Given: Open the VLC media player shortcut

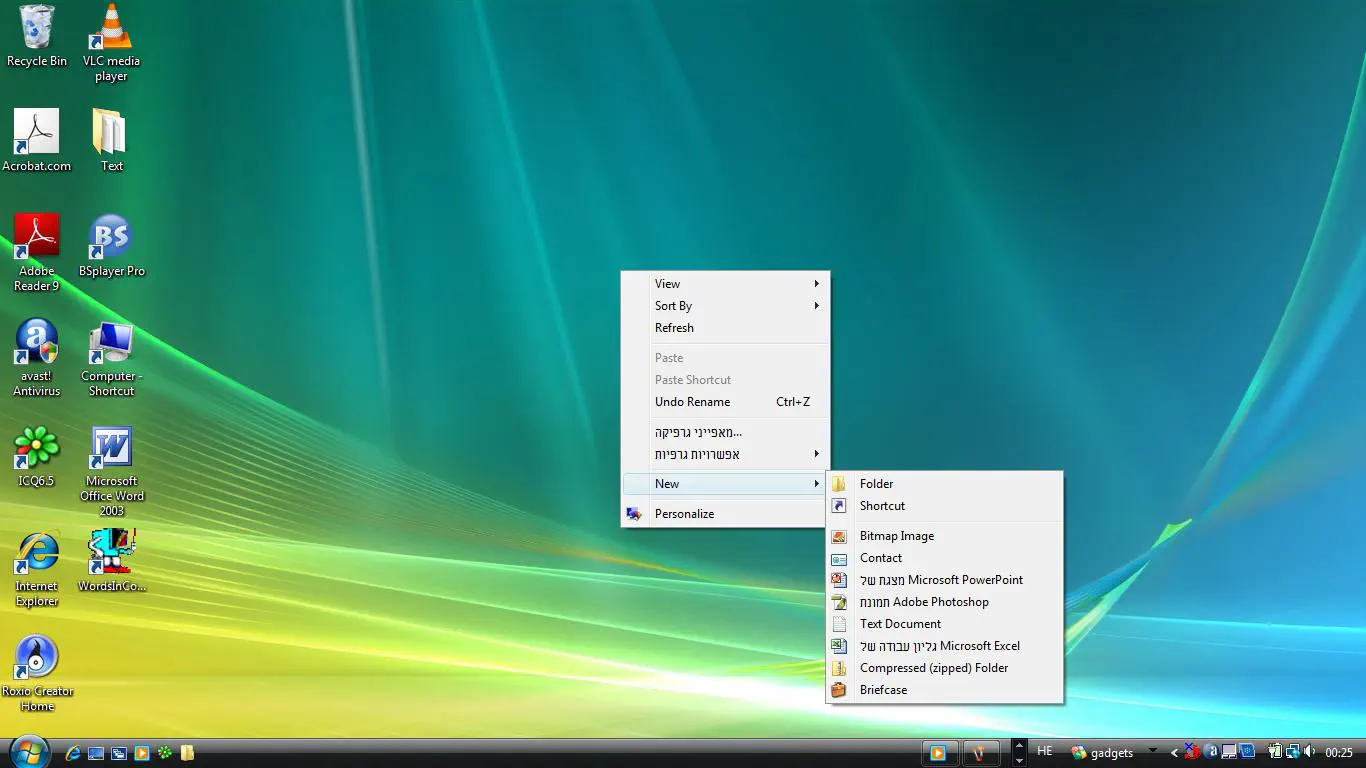Looking at the screenshot, I should click(111, 29).
